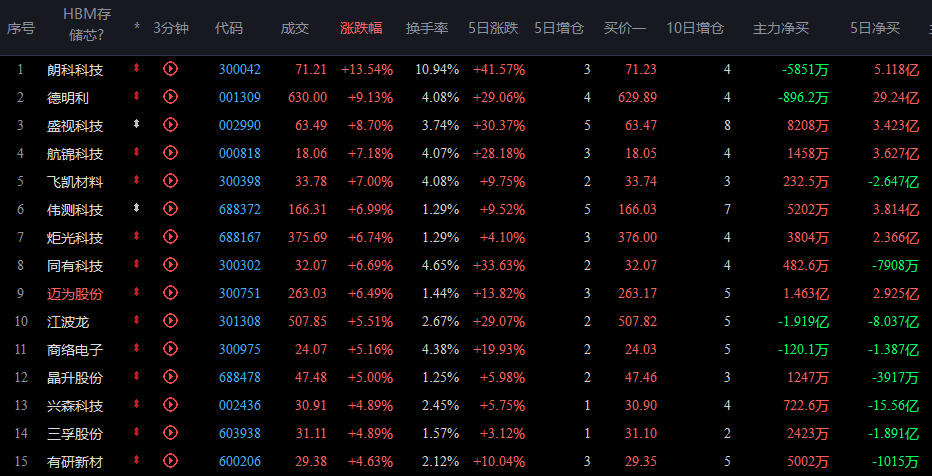The image size is (932, 476).
Task: Click the 序号 column header
Action: [x=21, y=28]
